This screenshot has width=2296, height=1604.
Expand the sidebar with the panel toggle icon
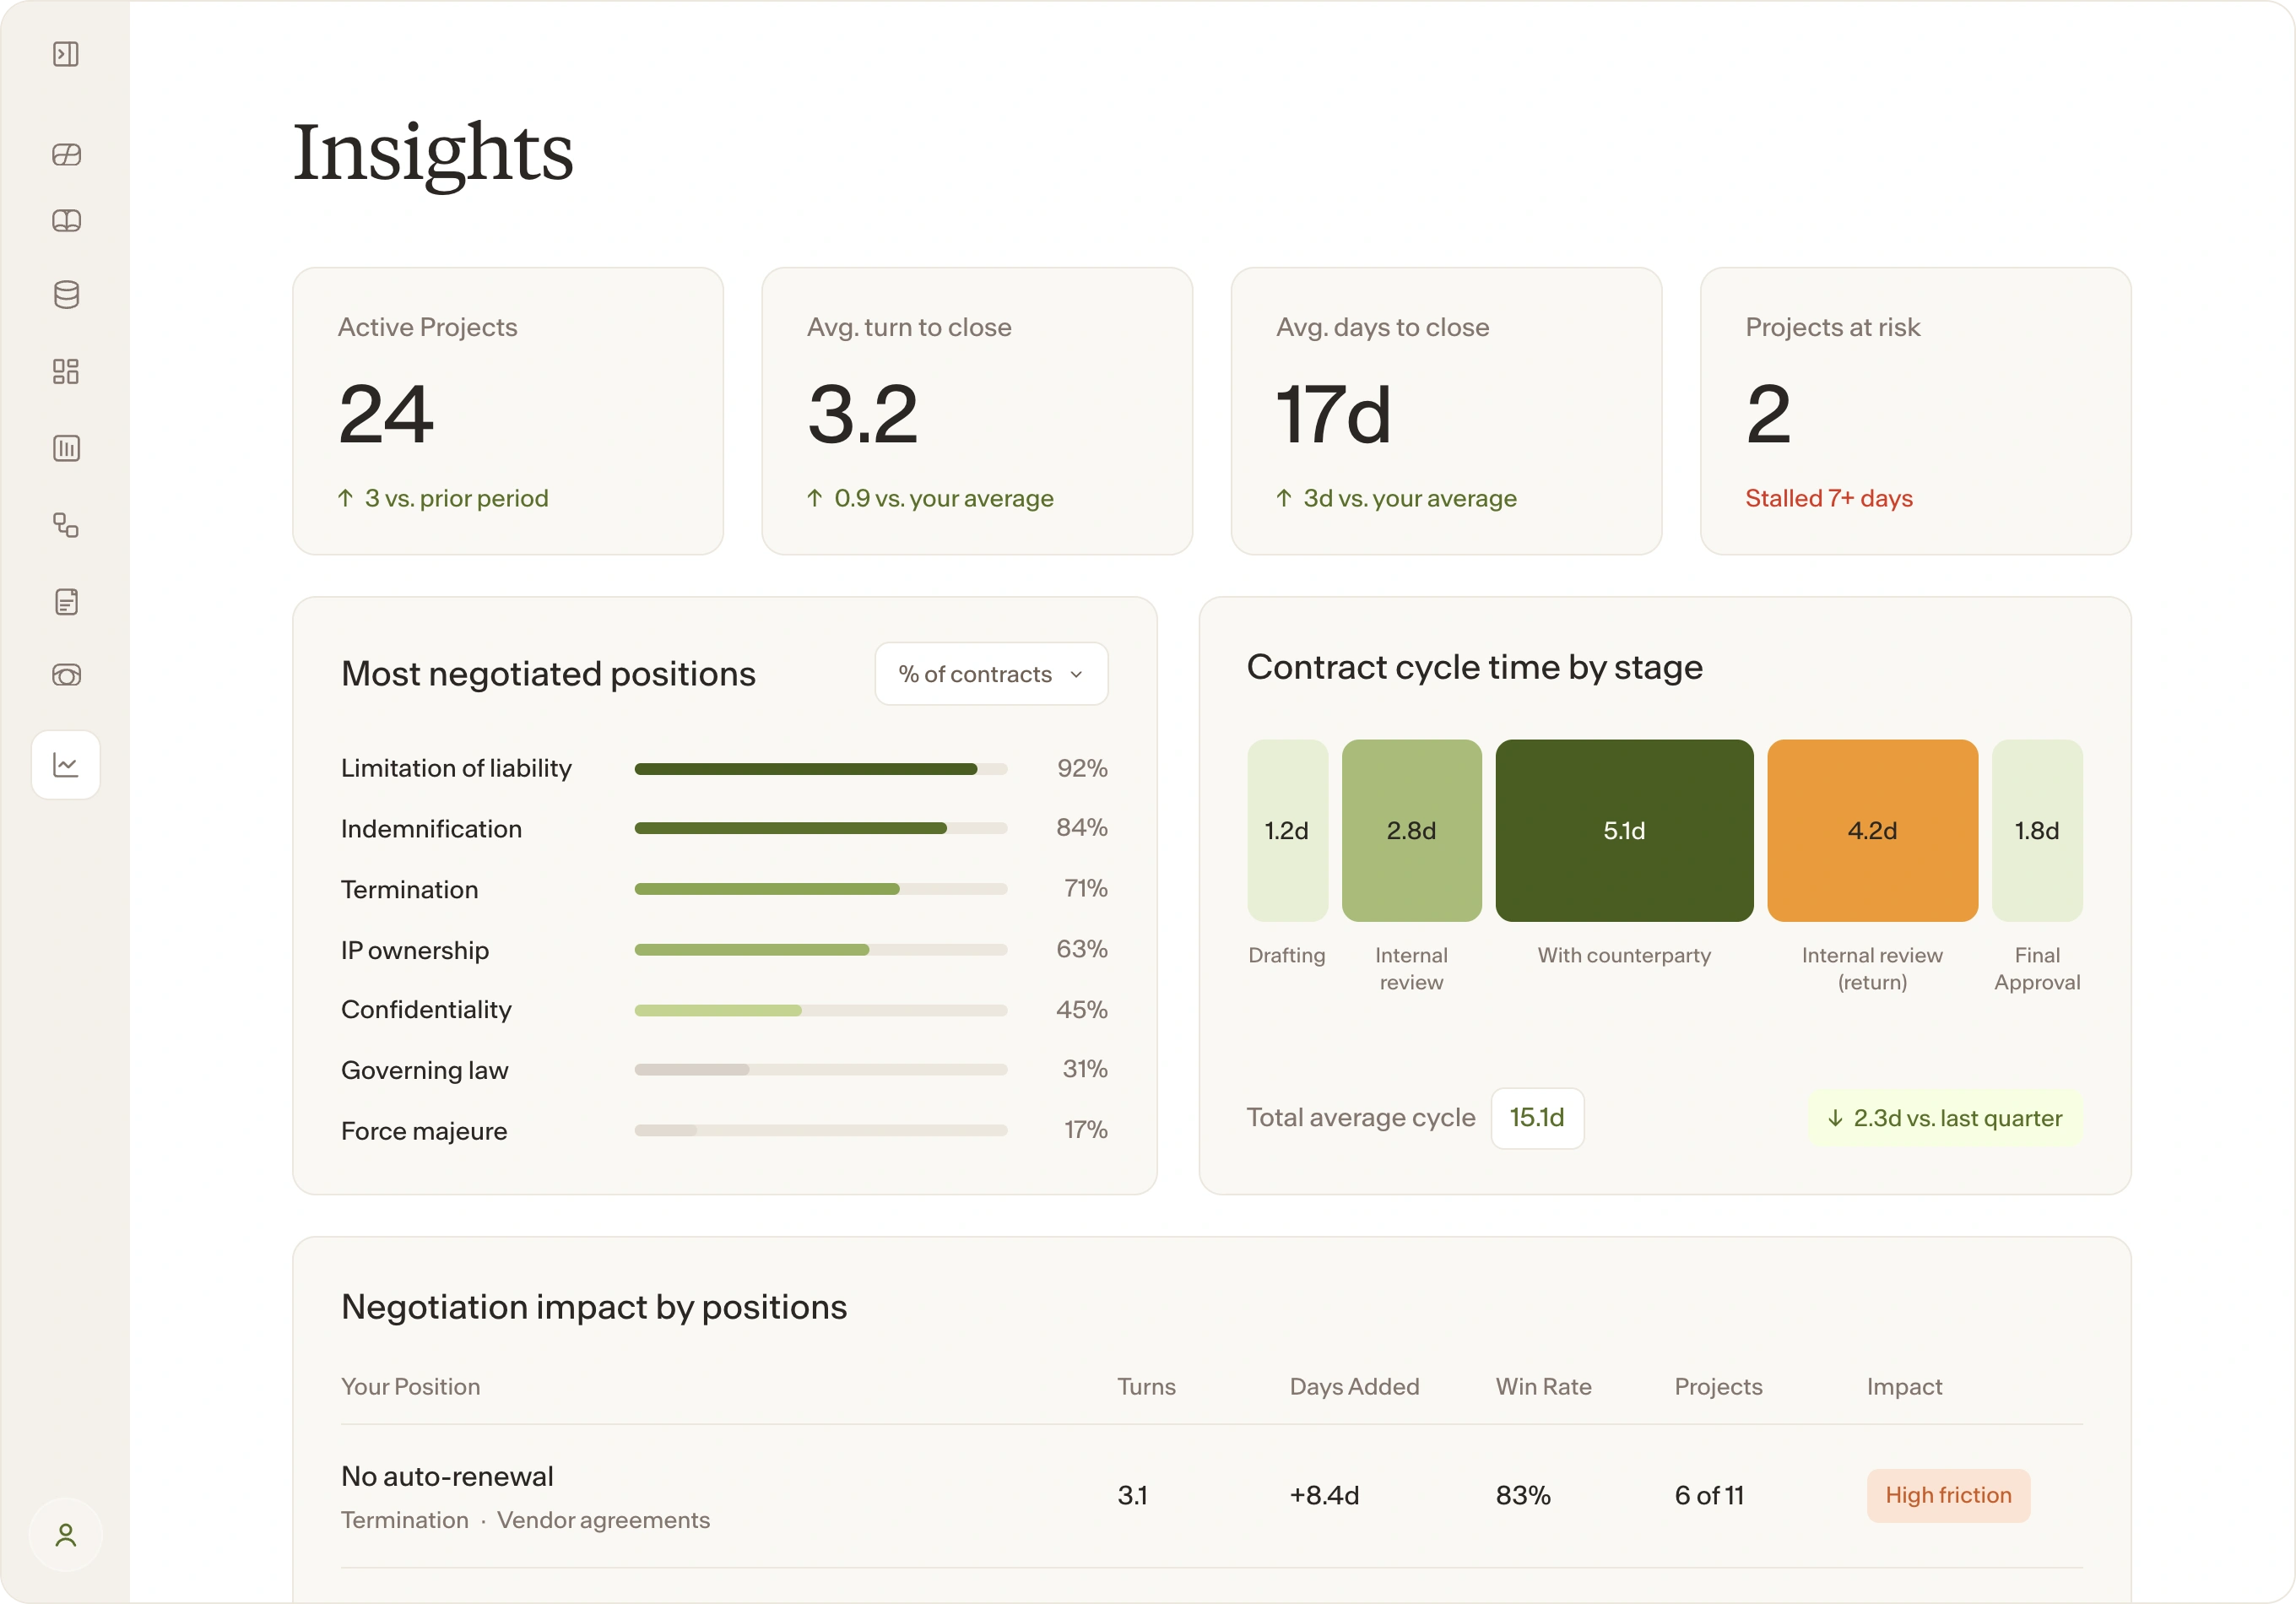tap(66, 54)
